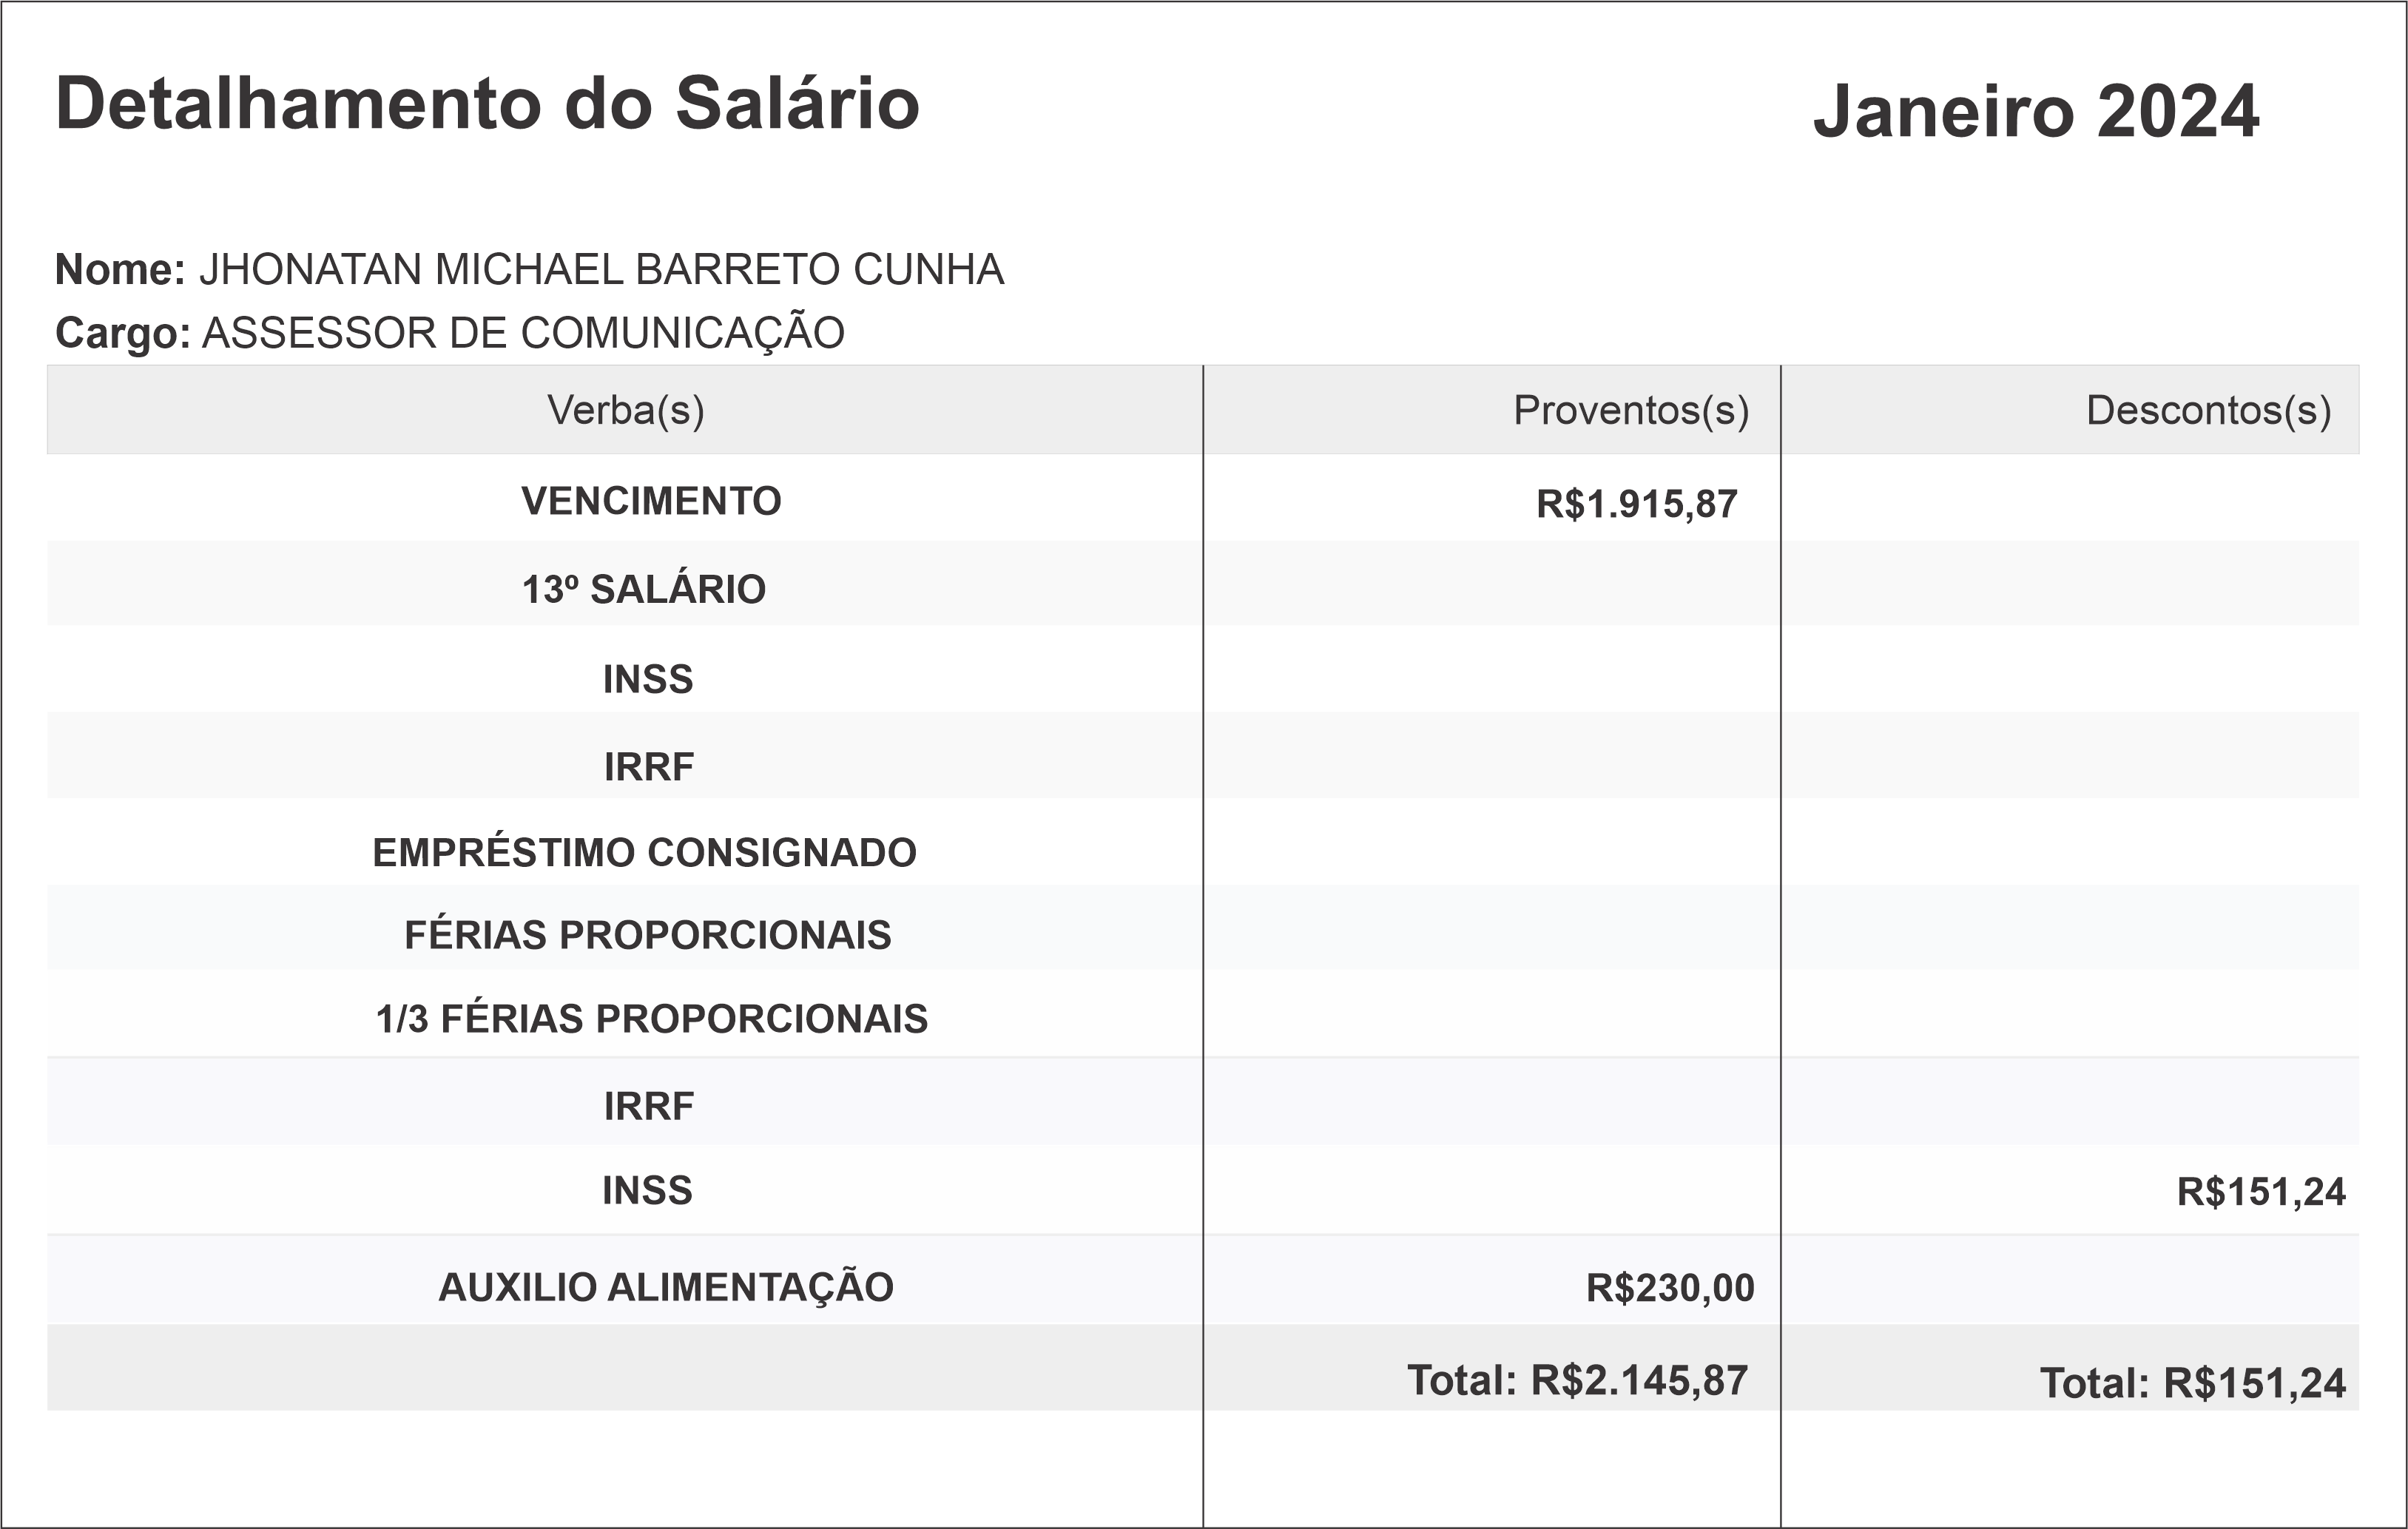
Task: Click the "Descontos(s)" column header
Action: tap(2208, 410)
